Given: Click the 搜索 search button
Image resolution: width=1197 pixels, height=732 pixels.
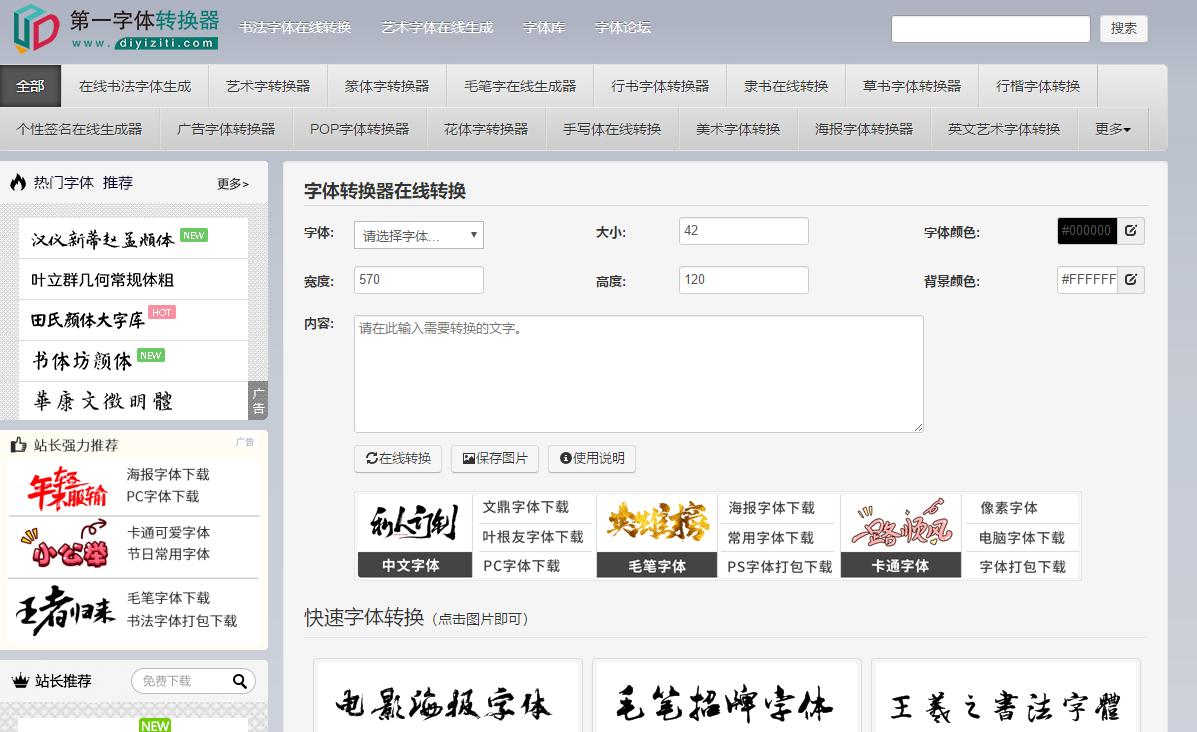Looking at the screenshot, I should pyautogui.click(x=1123, y=28).
